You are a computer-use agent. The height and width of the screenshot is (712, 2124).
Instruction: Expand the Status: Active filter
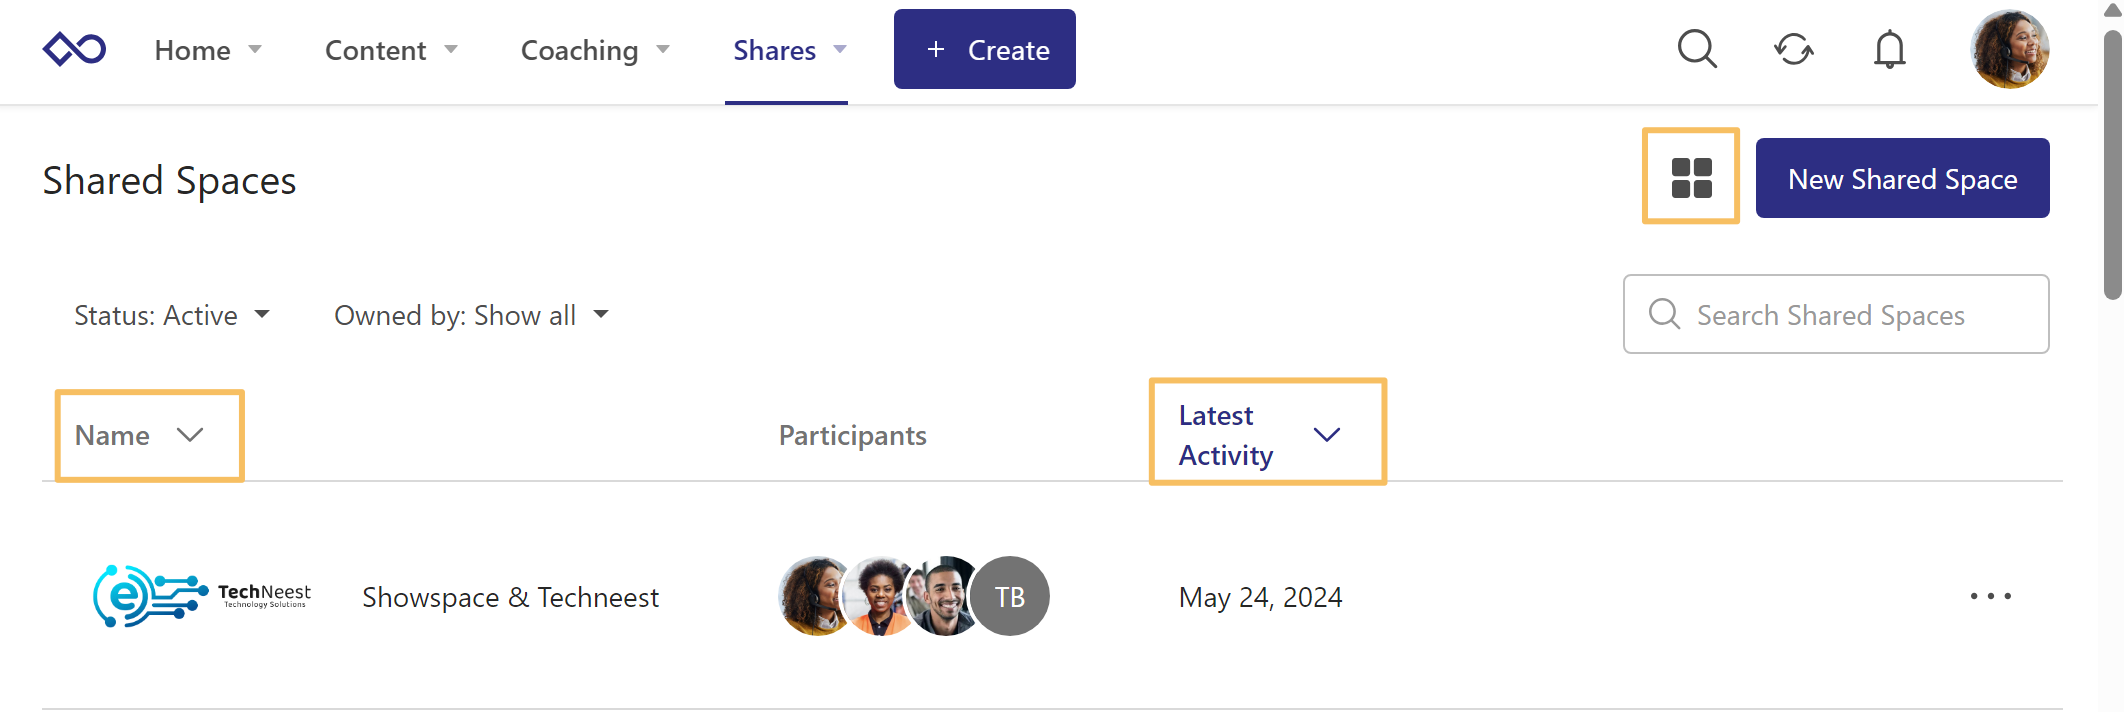[x=172, y=315]
